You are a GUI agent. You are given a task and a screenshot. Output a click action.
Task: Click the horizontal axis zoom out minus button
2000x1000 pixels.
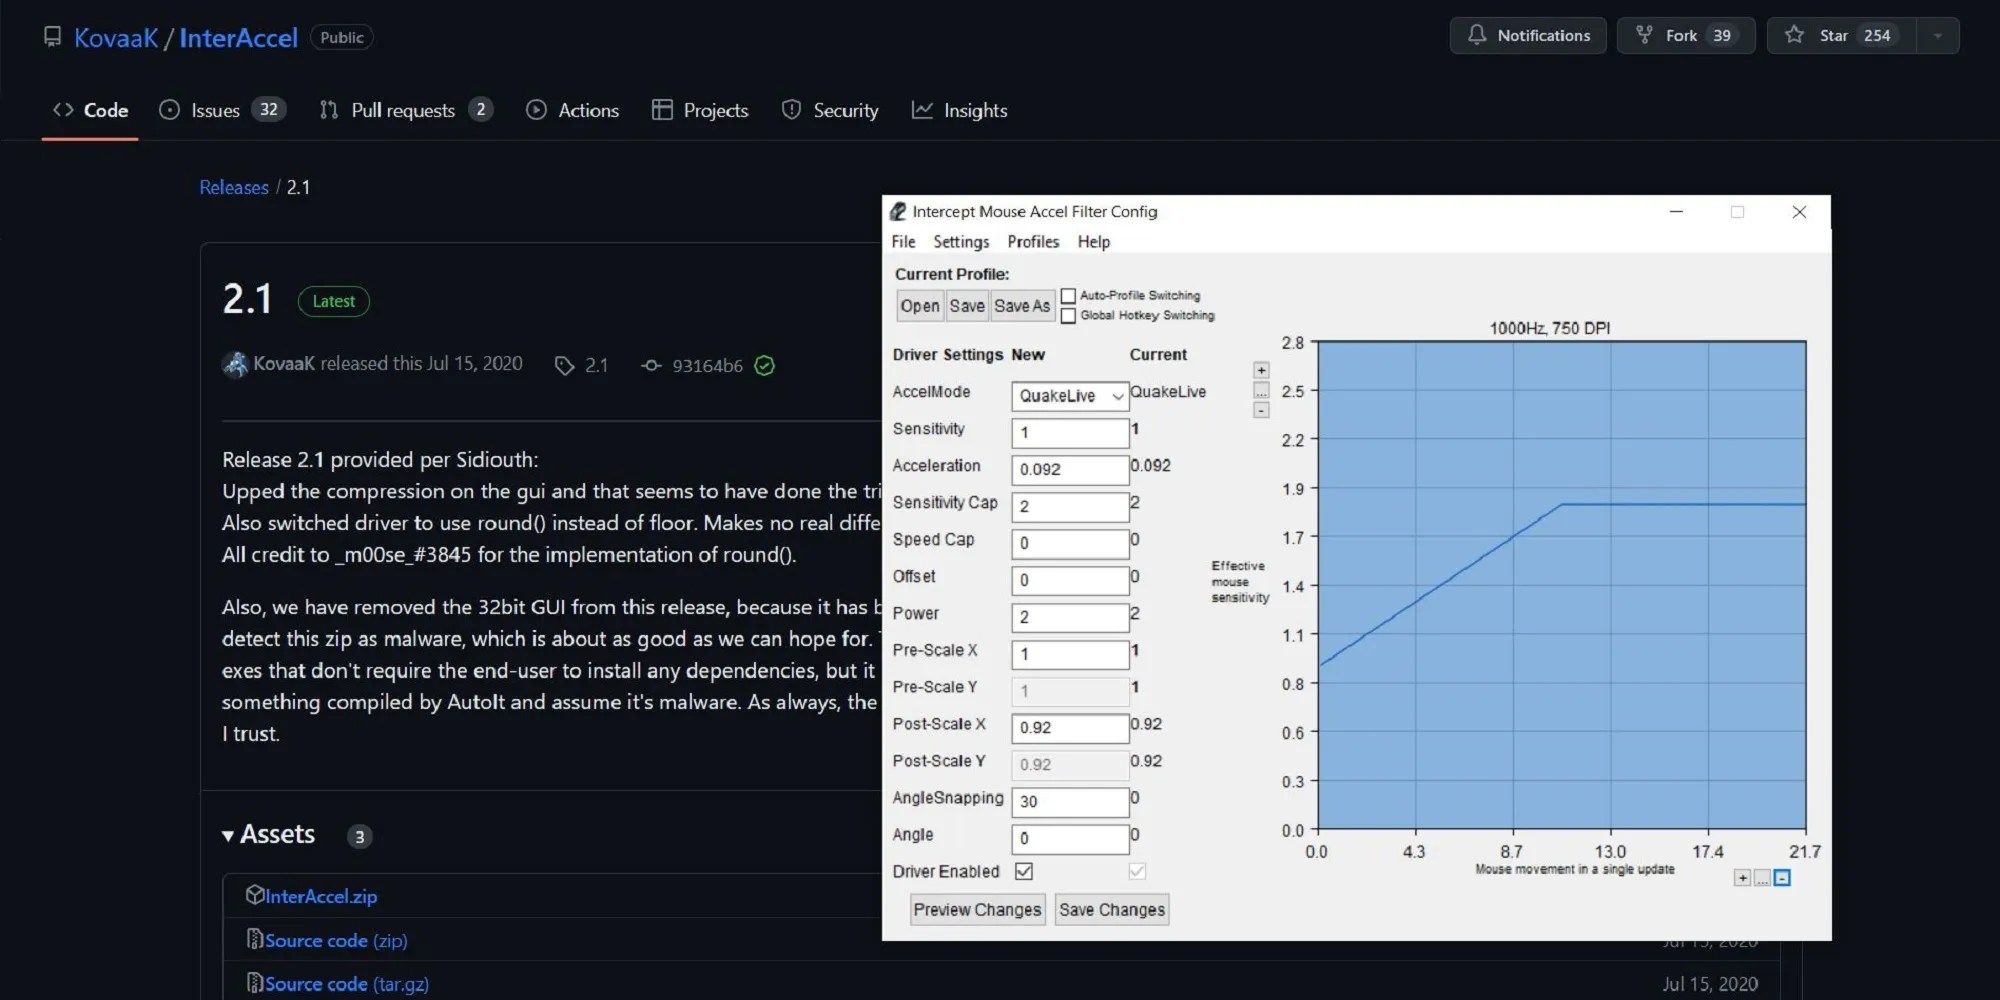tap(1782, 878)
